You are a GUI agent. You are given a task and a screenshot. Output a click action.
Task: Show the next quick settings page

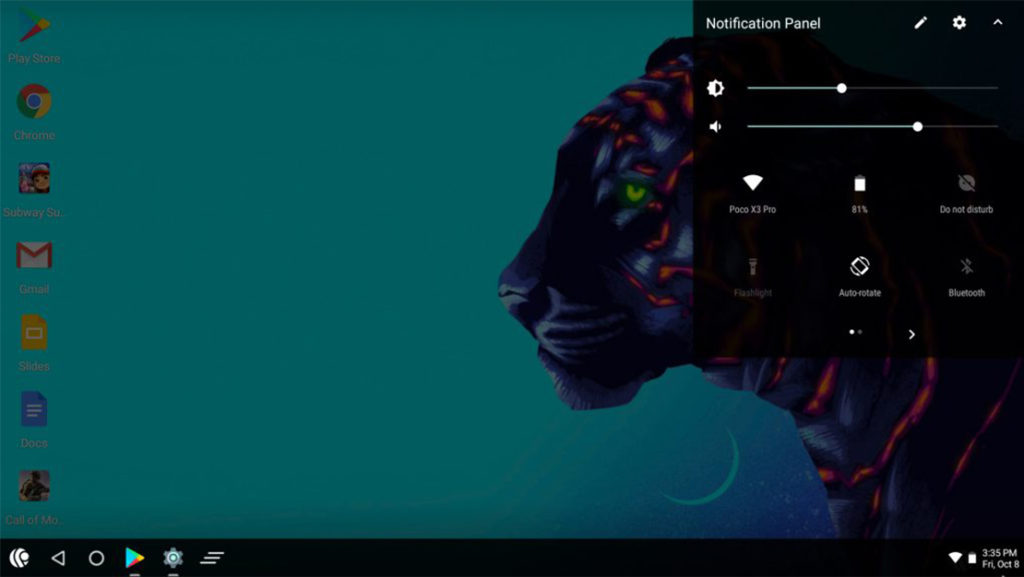pos(911,334)
